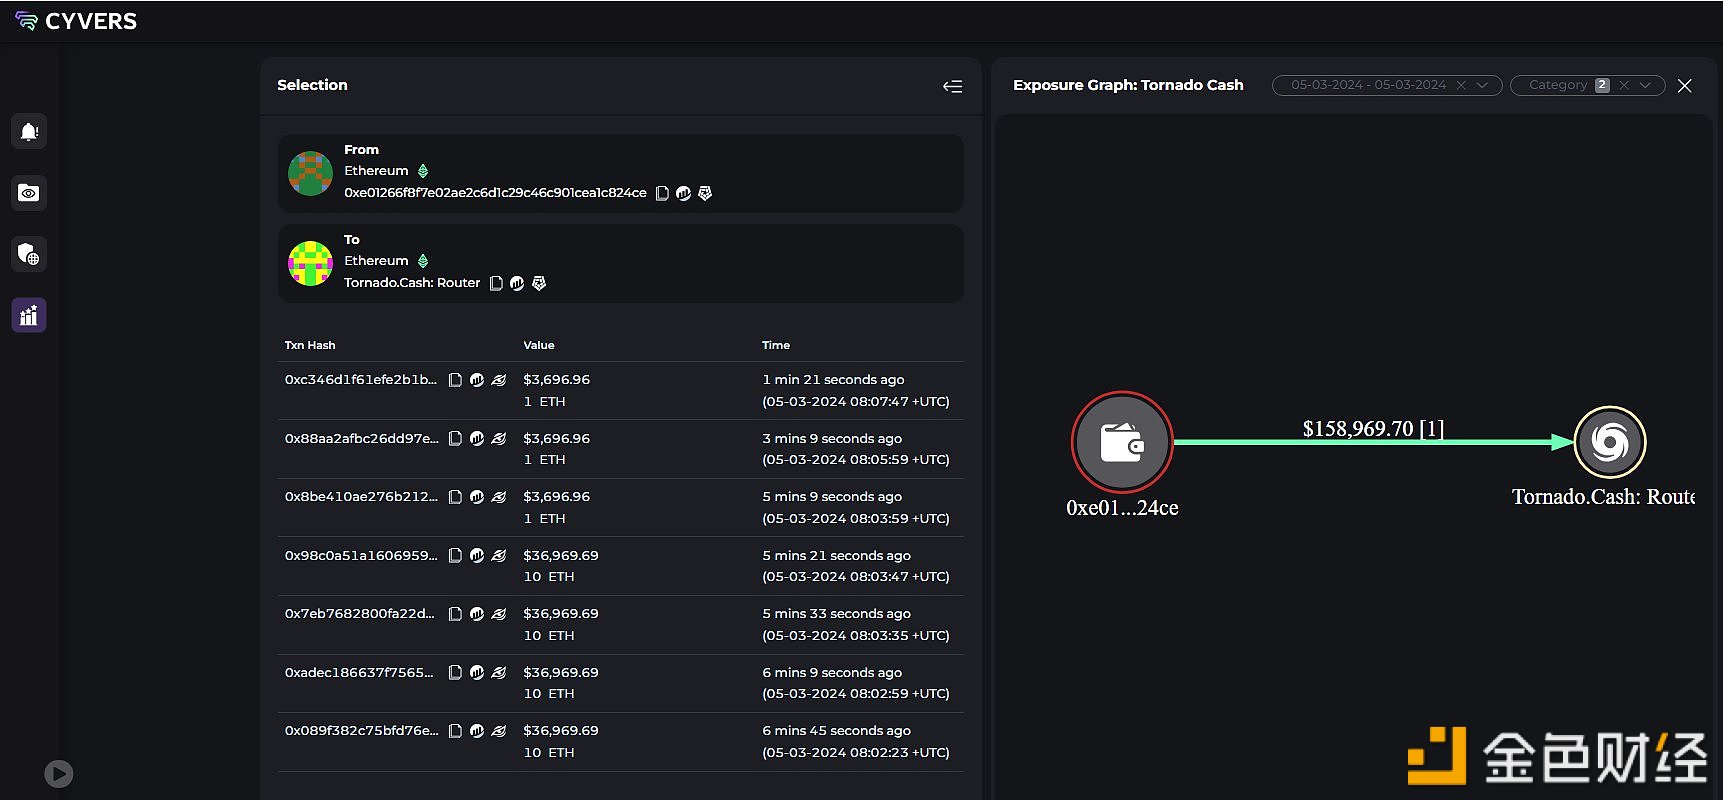Click the play button at bottom left

point(59,773)
